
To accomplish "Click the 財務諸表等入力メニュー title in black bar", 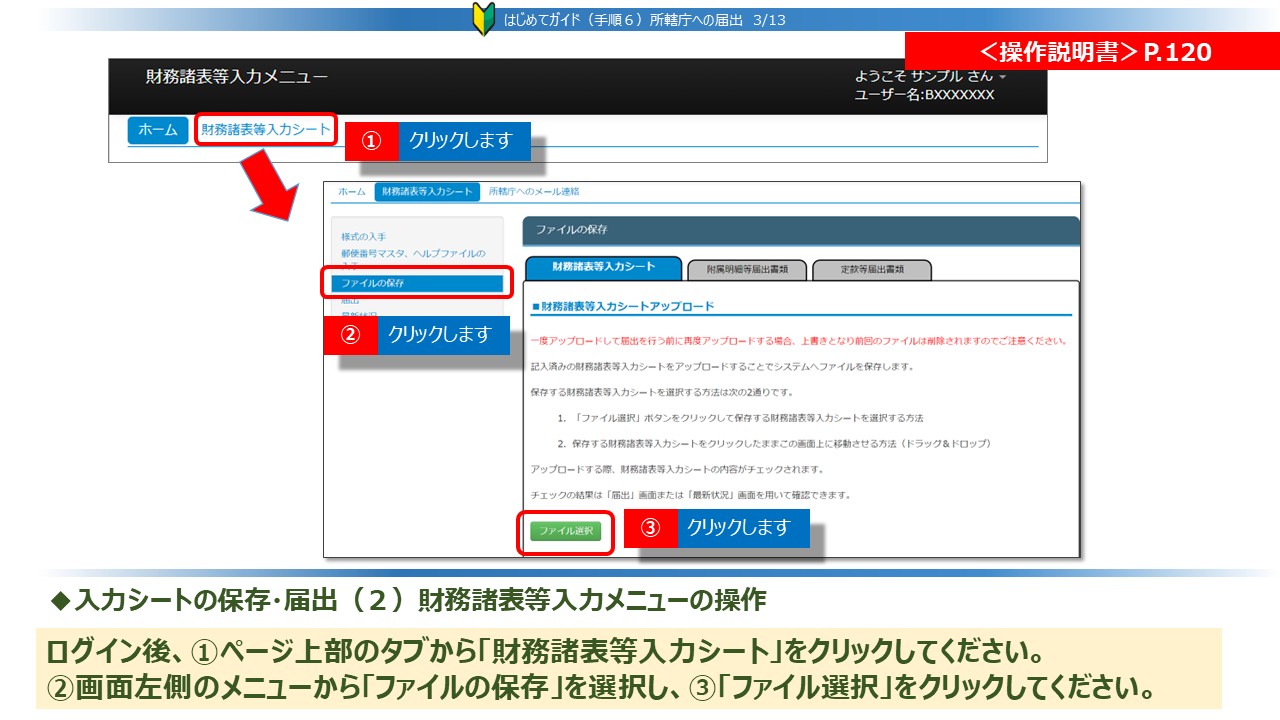I will [236, 77].
